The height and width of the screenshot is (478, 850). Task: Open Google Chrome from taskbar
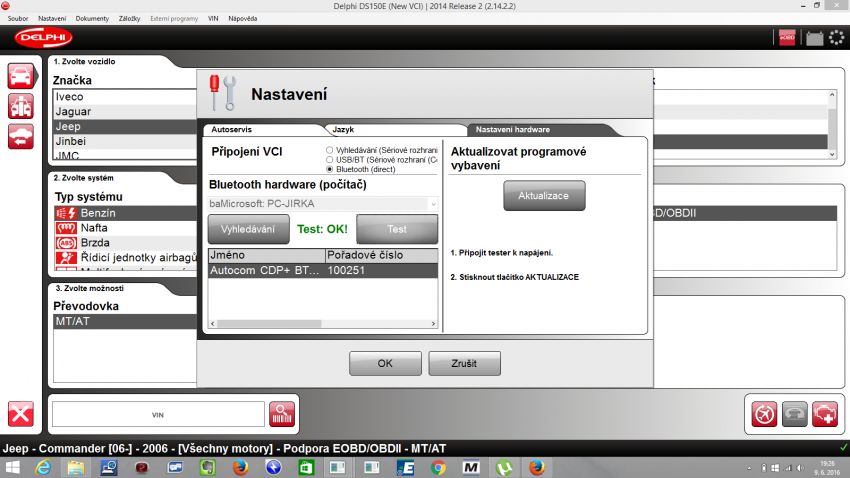tap(438, 467)
